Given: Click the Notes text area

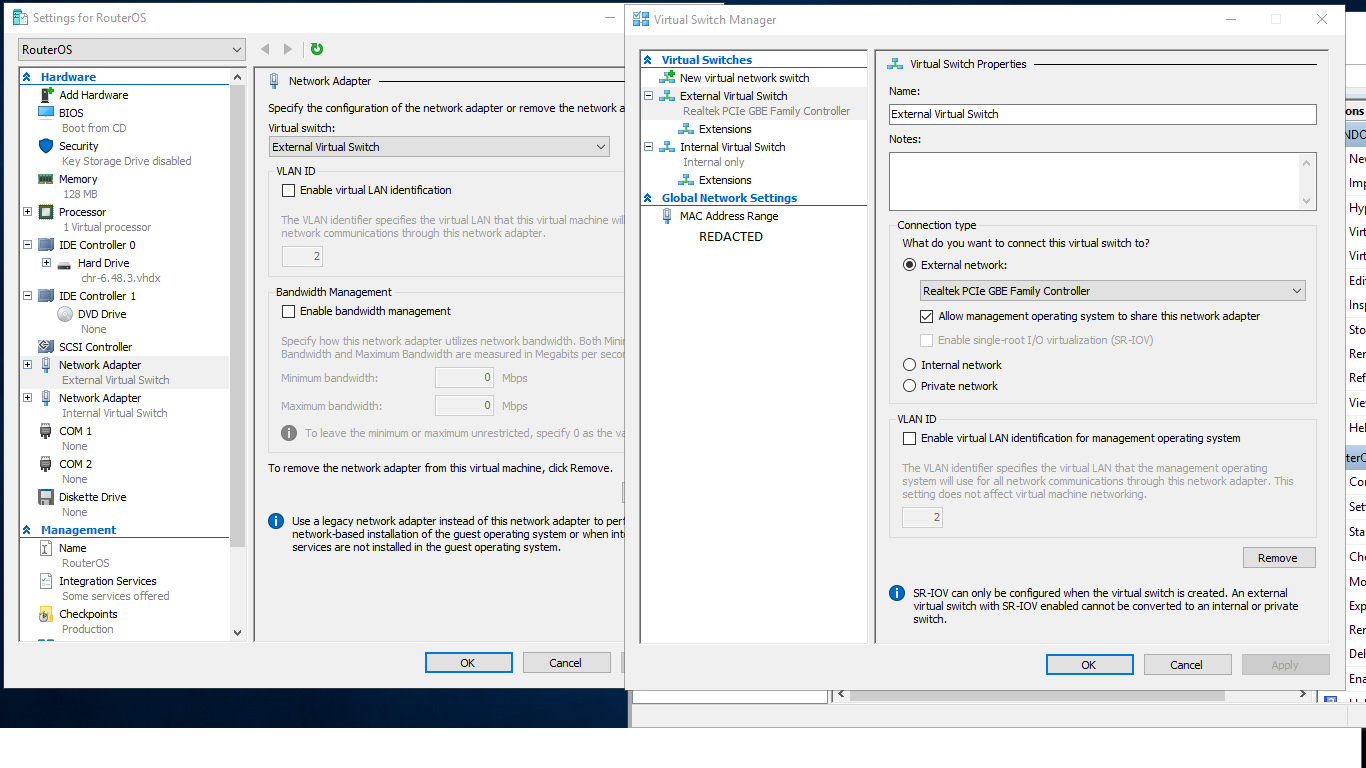Looking at the screenshot, I should coord(1095,181).
